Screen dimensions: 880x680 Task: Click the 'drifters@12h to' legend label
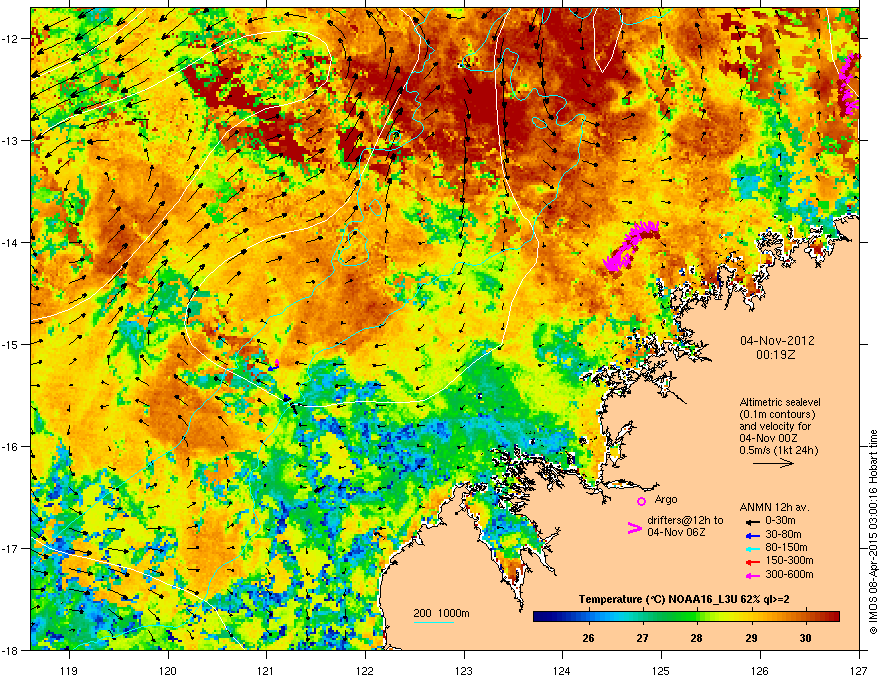tap(685, 520)
